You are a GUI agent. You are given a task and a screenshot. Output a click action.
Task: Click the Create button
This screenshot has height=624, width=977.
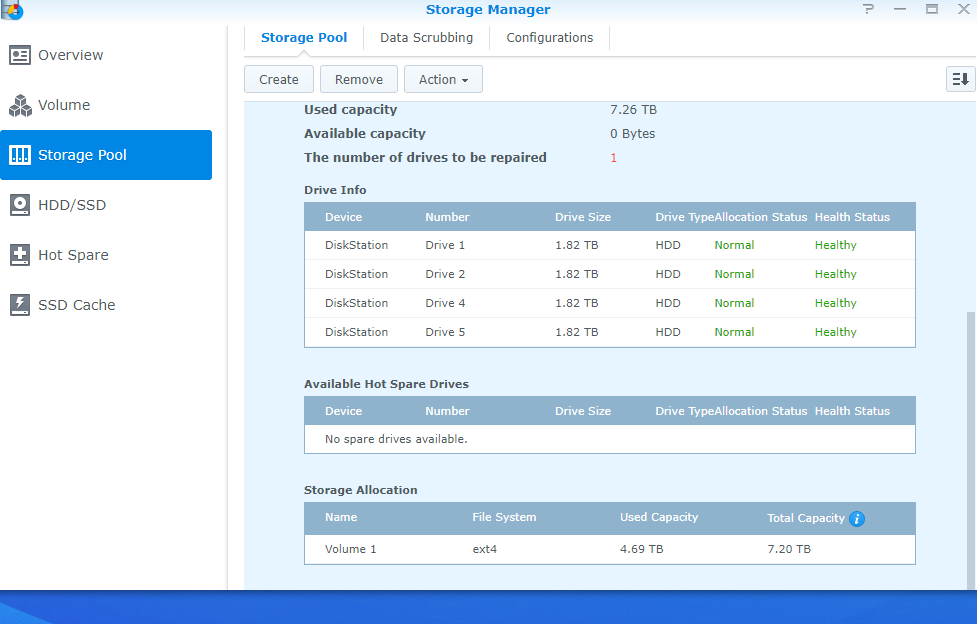click(279, 79)
